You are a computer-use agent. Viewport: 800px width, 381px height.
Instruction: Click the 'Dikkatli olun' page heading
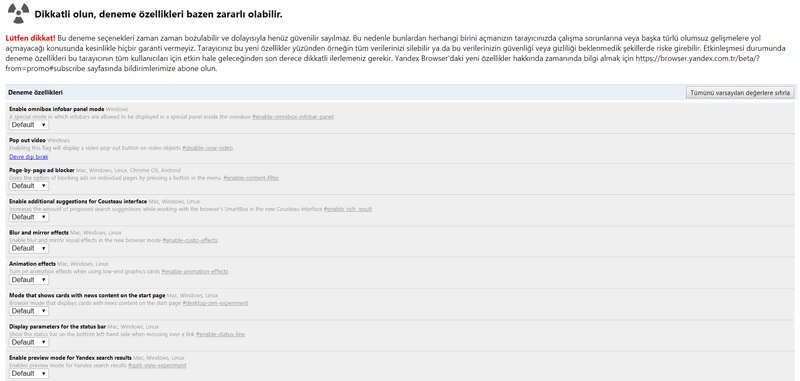[158, 14]
